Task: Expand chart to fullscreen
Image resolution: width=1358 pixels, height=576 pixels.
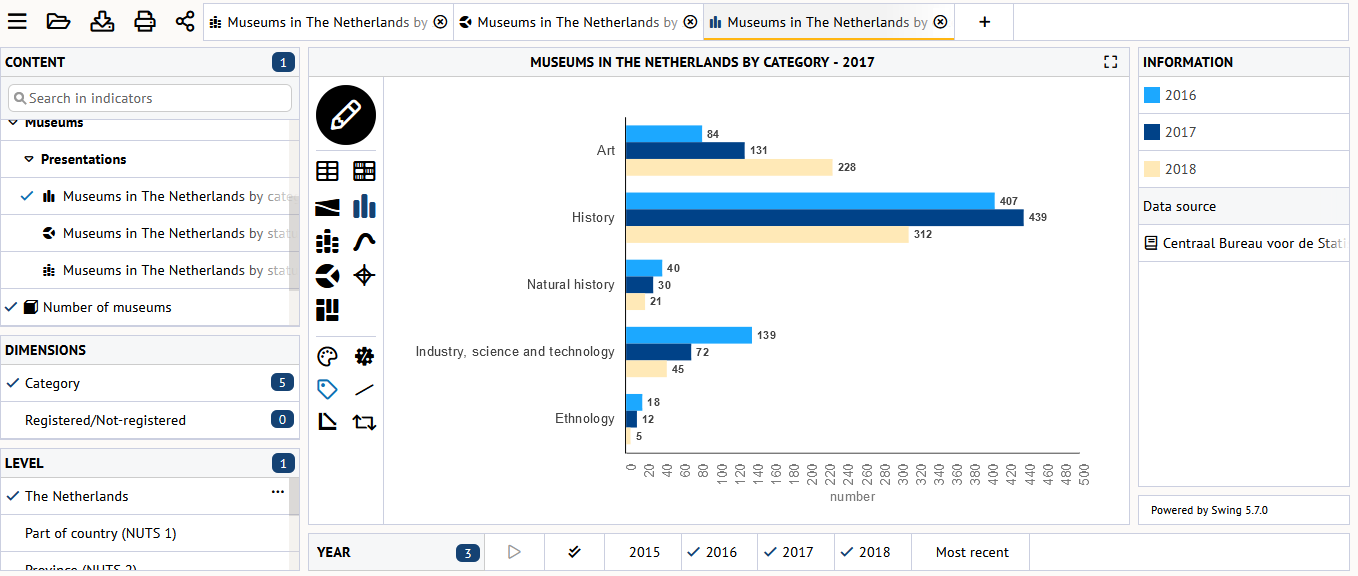Action: (x=1110, y=62)
